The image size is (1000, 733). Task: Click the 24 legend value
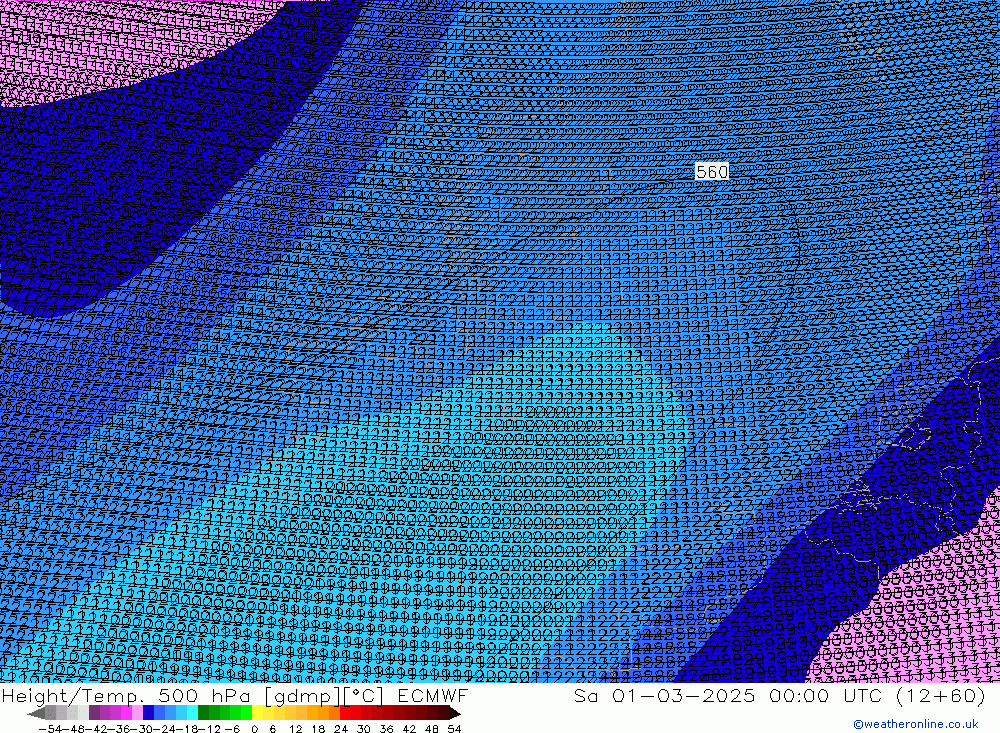pos(341,729)
